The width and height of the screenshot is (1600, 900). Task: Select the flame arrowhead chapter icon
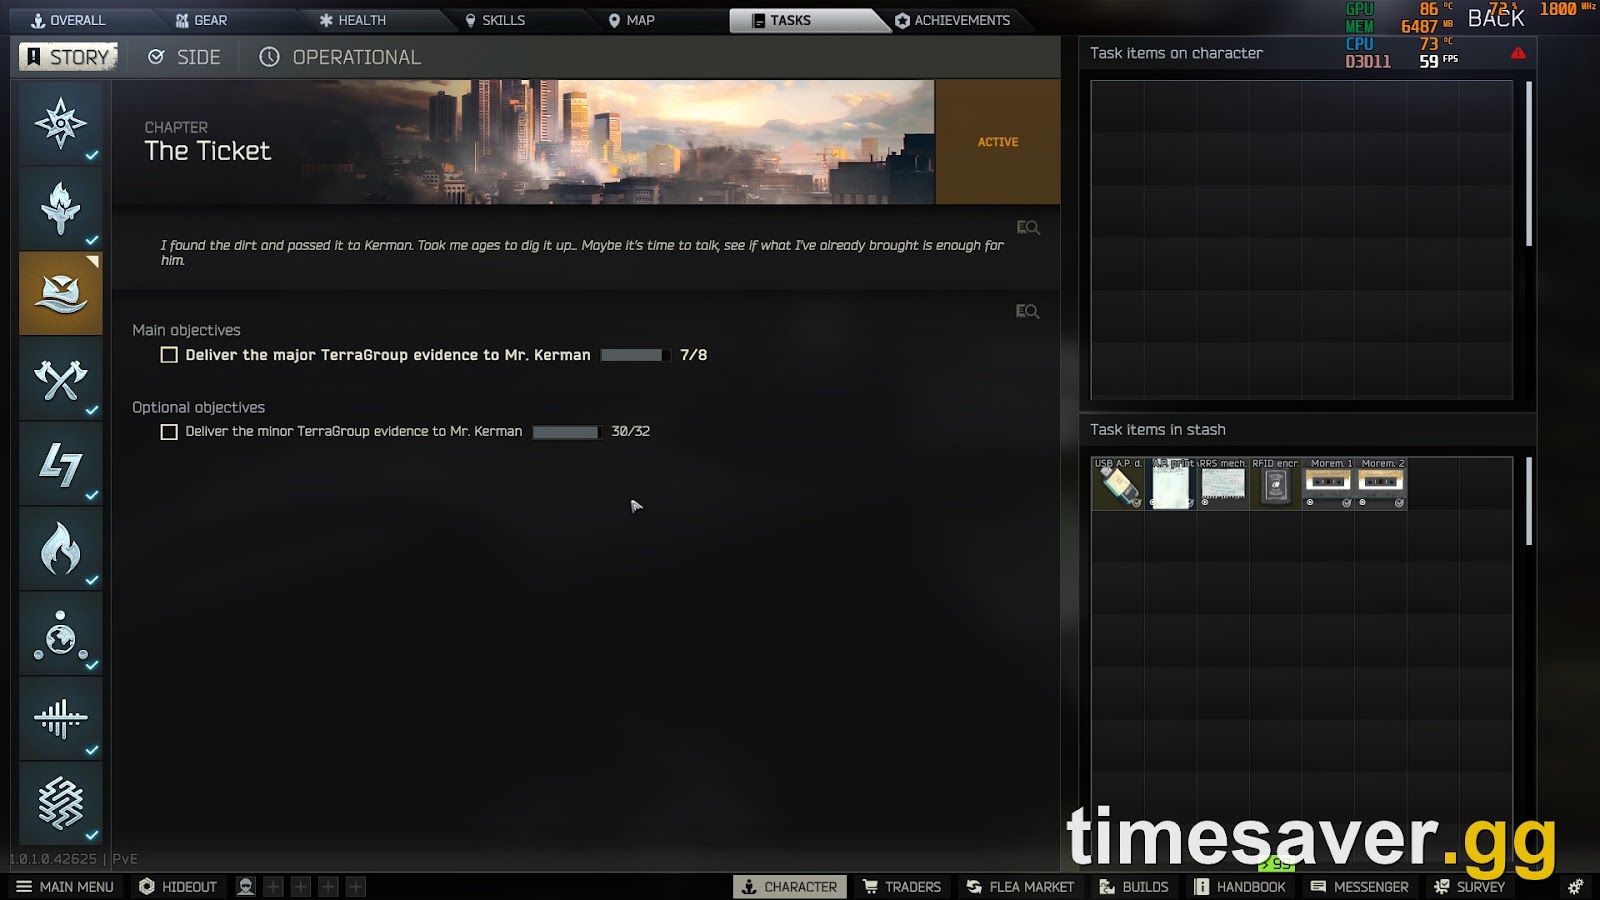click(x=61, y=209)
